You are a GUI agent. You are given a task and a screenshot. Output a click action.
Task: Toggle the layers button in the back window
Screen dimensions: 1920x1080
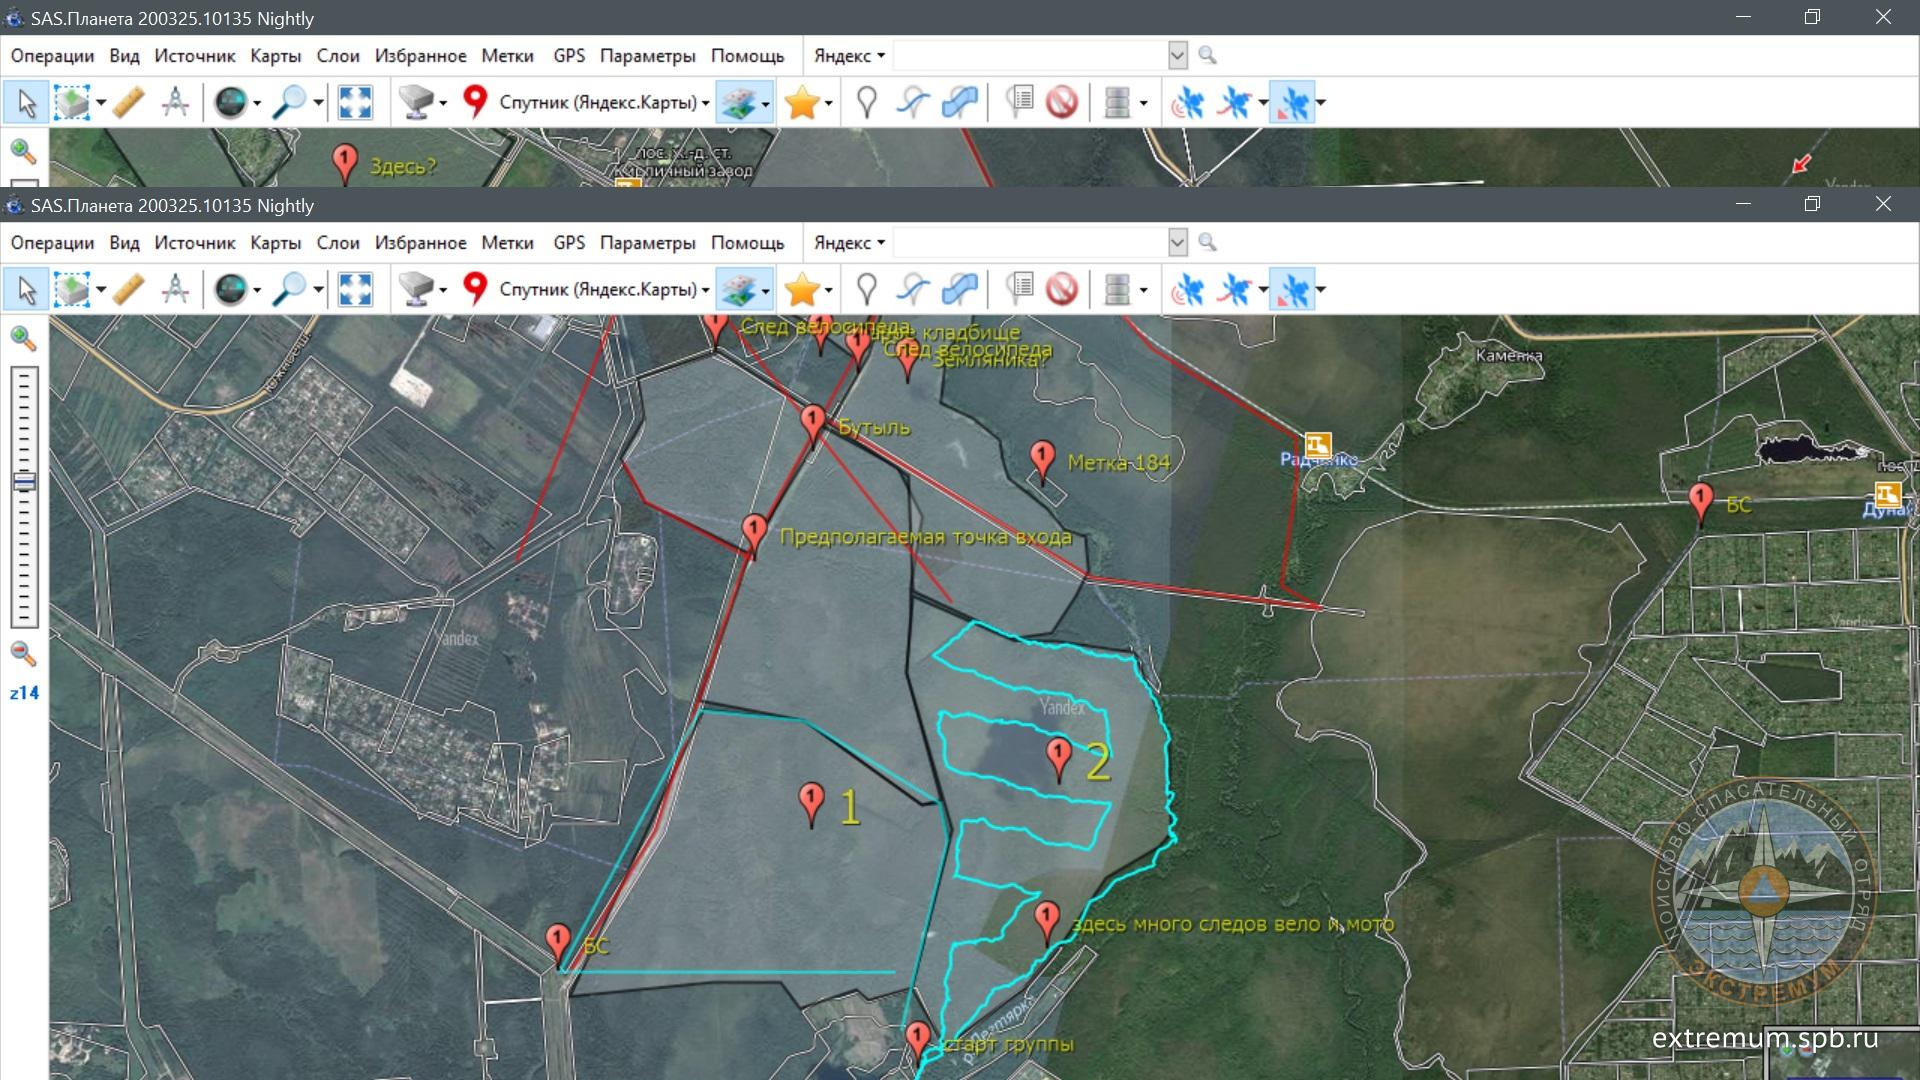coord(739,102)
